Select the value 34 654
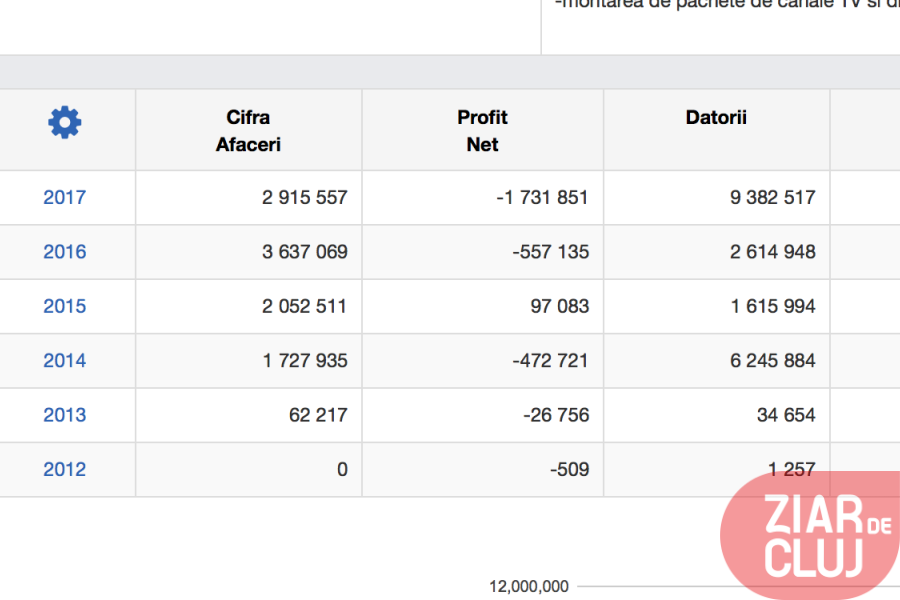 (x=786, y=415)
